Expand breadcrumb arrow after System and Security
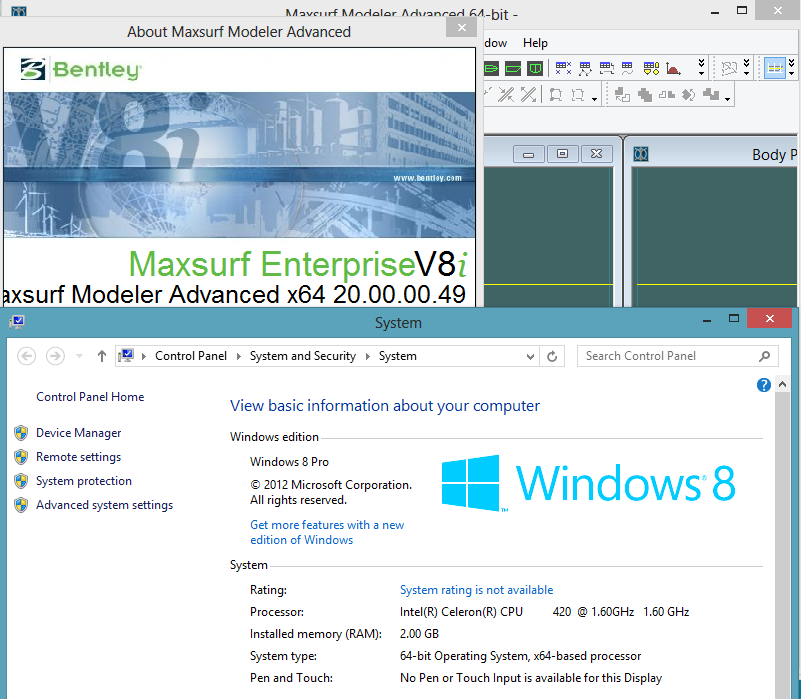 [x=367, y=356]
